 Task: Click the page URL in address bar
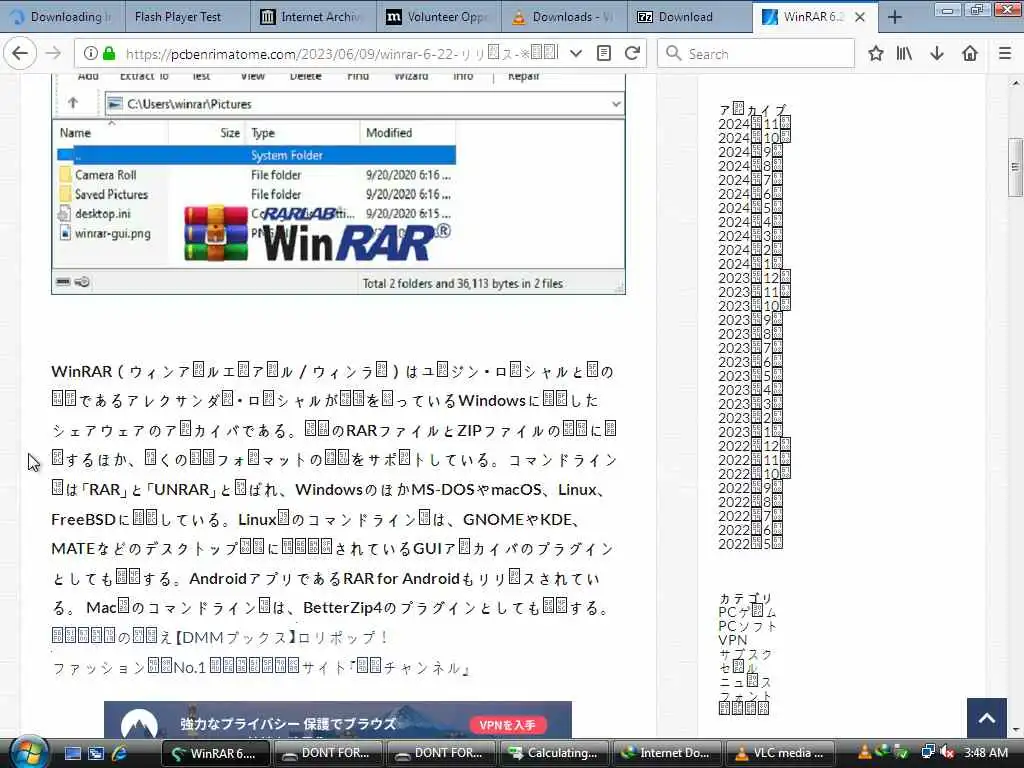coord(342,54)
